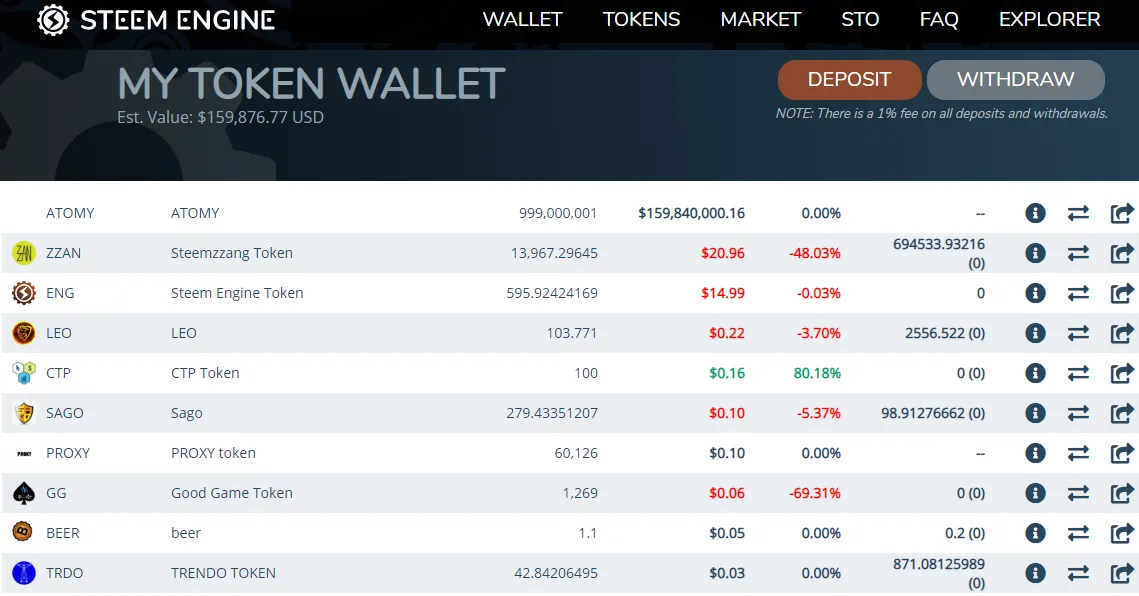Click the STEEM ENGINE title text
Viewport: 1139px width, 596px height.
[177, 20]
